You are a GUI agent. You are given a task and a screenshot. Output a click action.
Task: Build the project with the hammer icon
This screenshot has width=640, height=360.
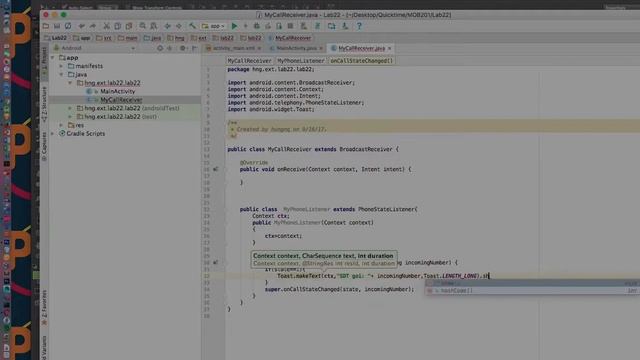coord(192,26)
